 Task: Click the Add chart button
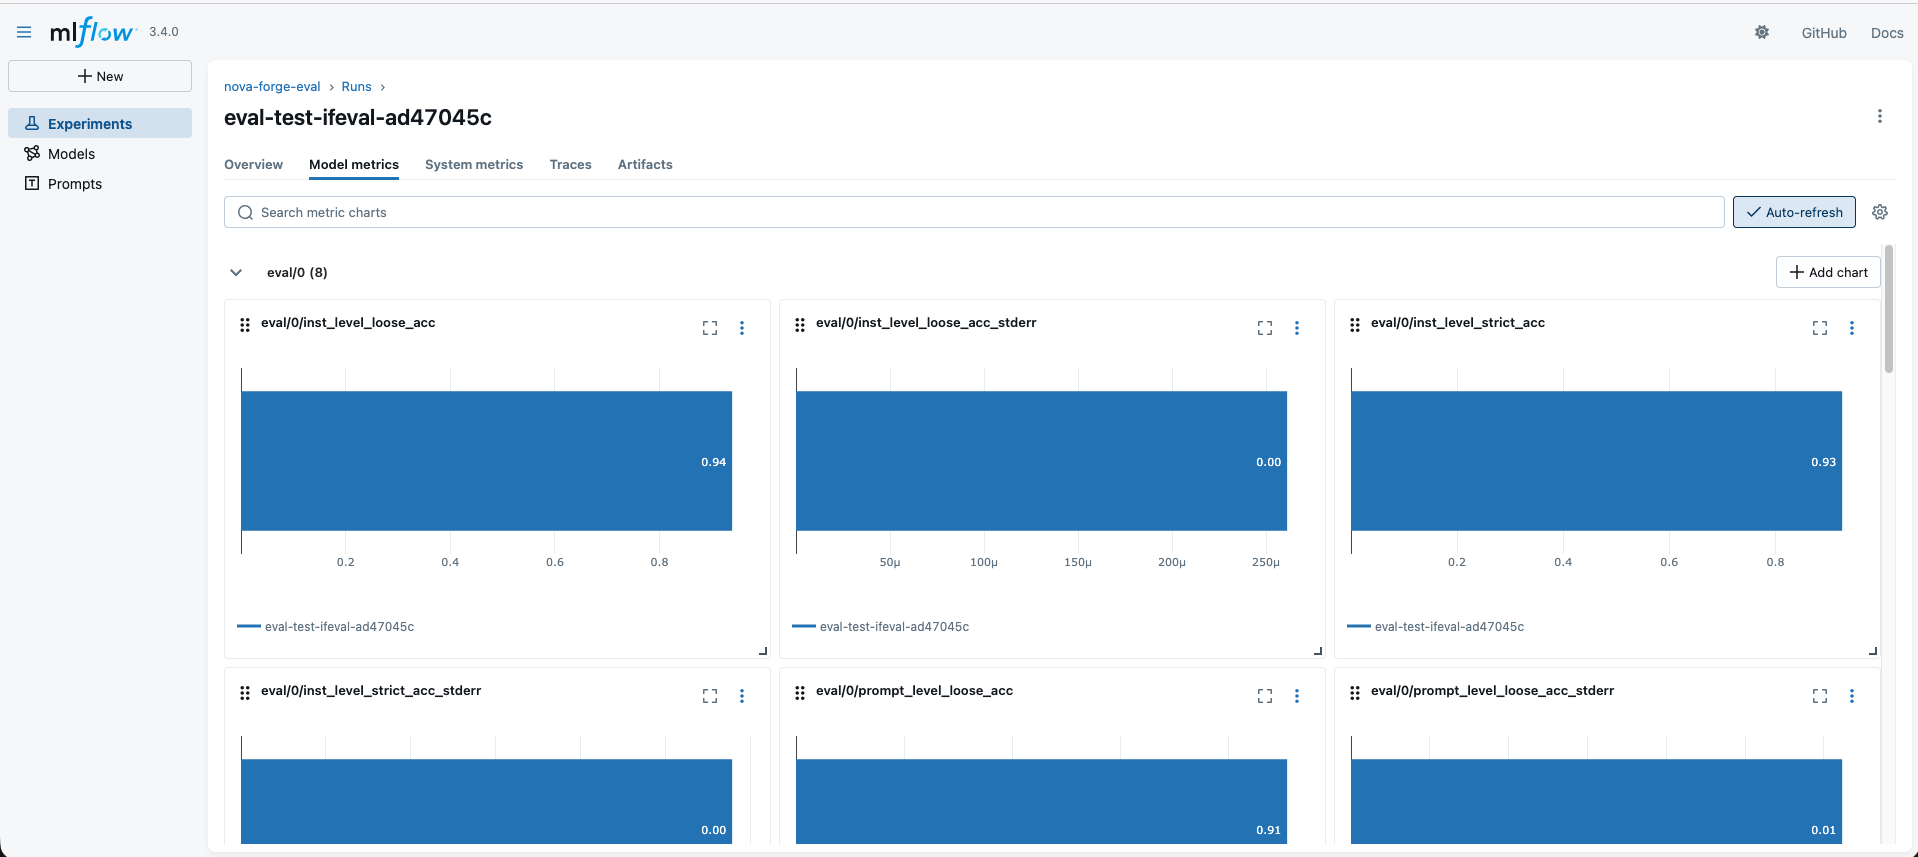(x=1828, y=272)
